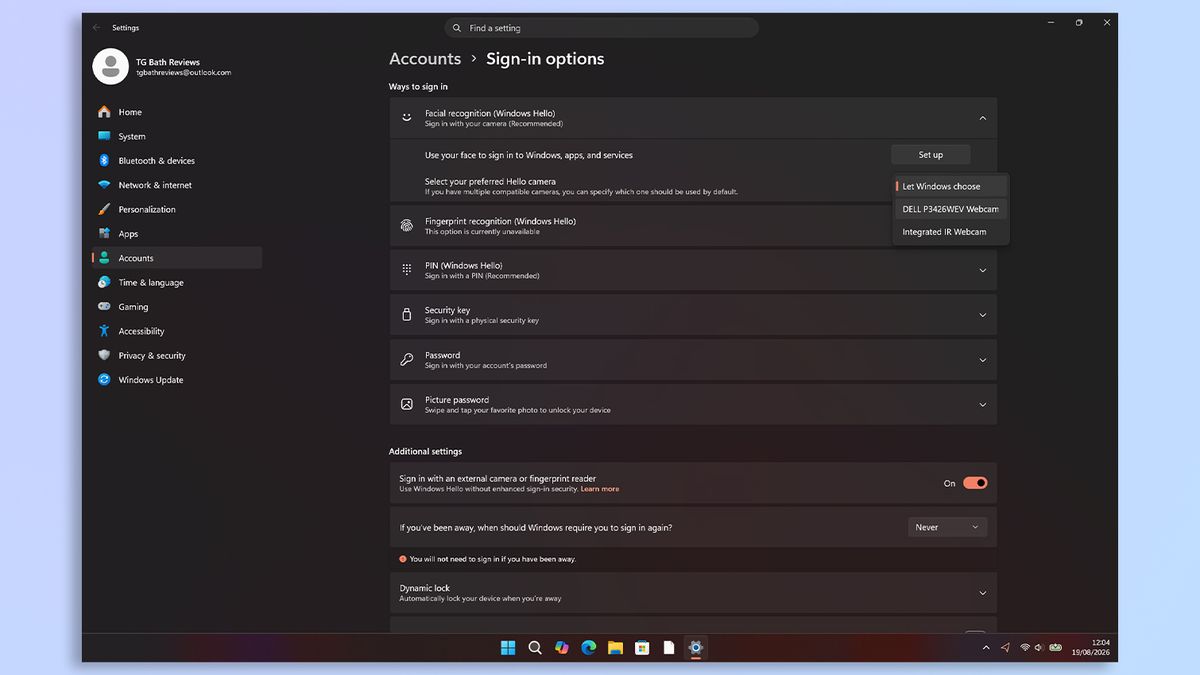Show hidden system tray icons
Screen dimensions: 1200x675
986,648
